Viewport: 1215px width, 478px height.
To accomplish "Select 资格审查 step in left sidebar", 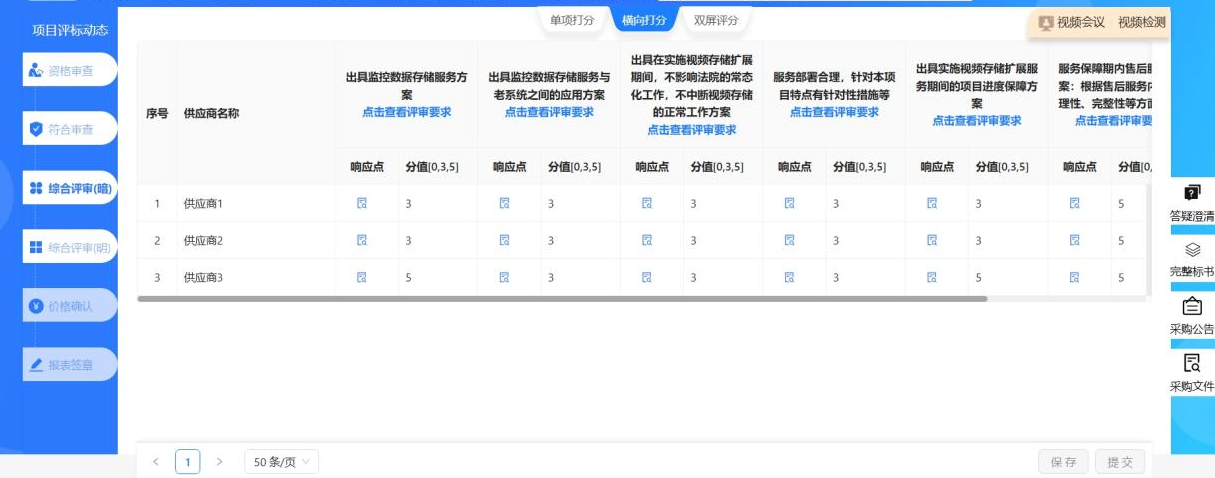I will click(x=70, y=70).
